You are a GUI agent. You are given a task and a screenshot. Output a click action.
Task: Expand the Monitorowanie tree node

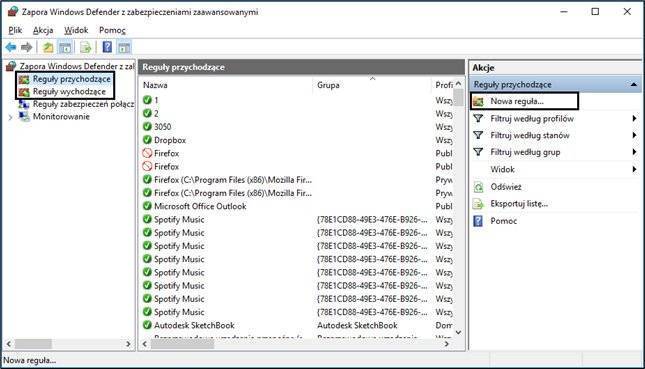point(10,117)
